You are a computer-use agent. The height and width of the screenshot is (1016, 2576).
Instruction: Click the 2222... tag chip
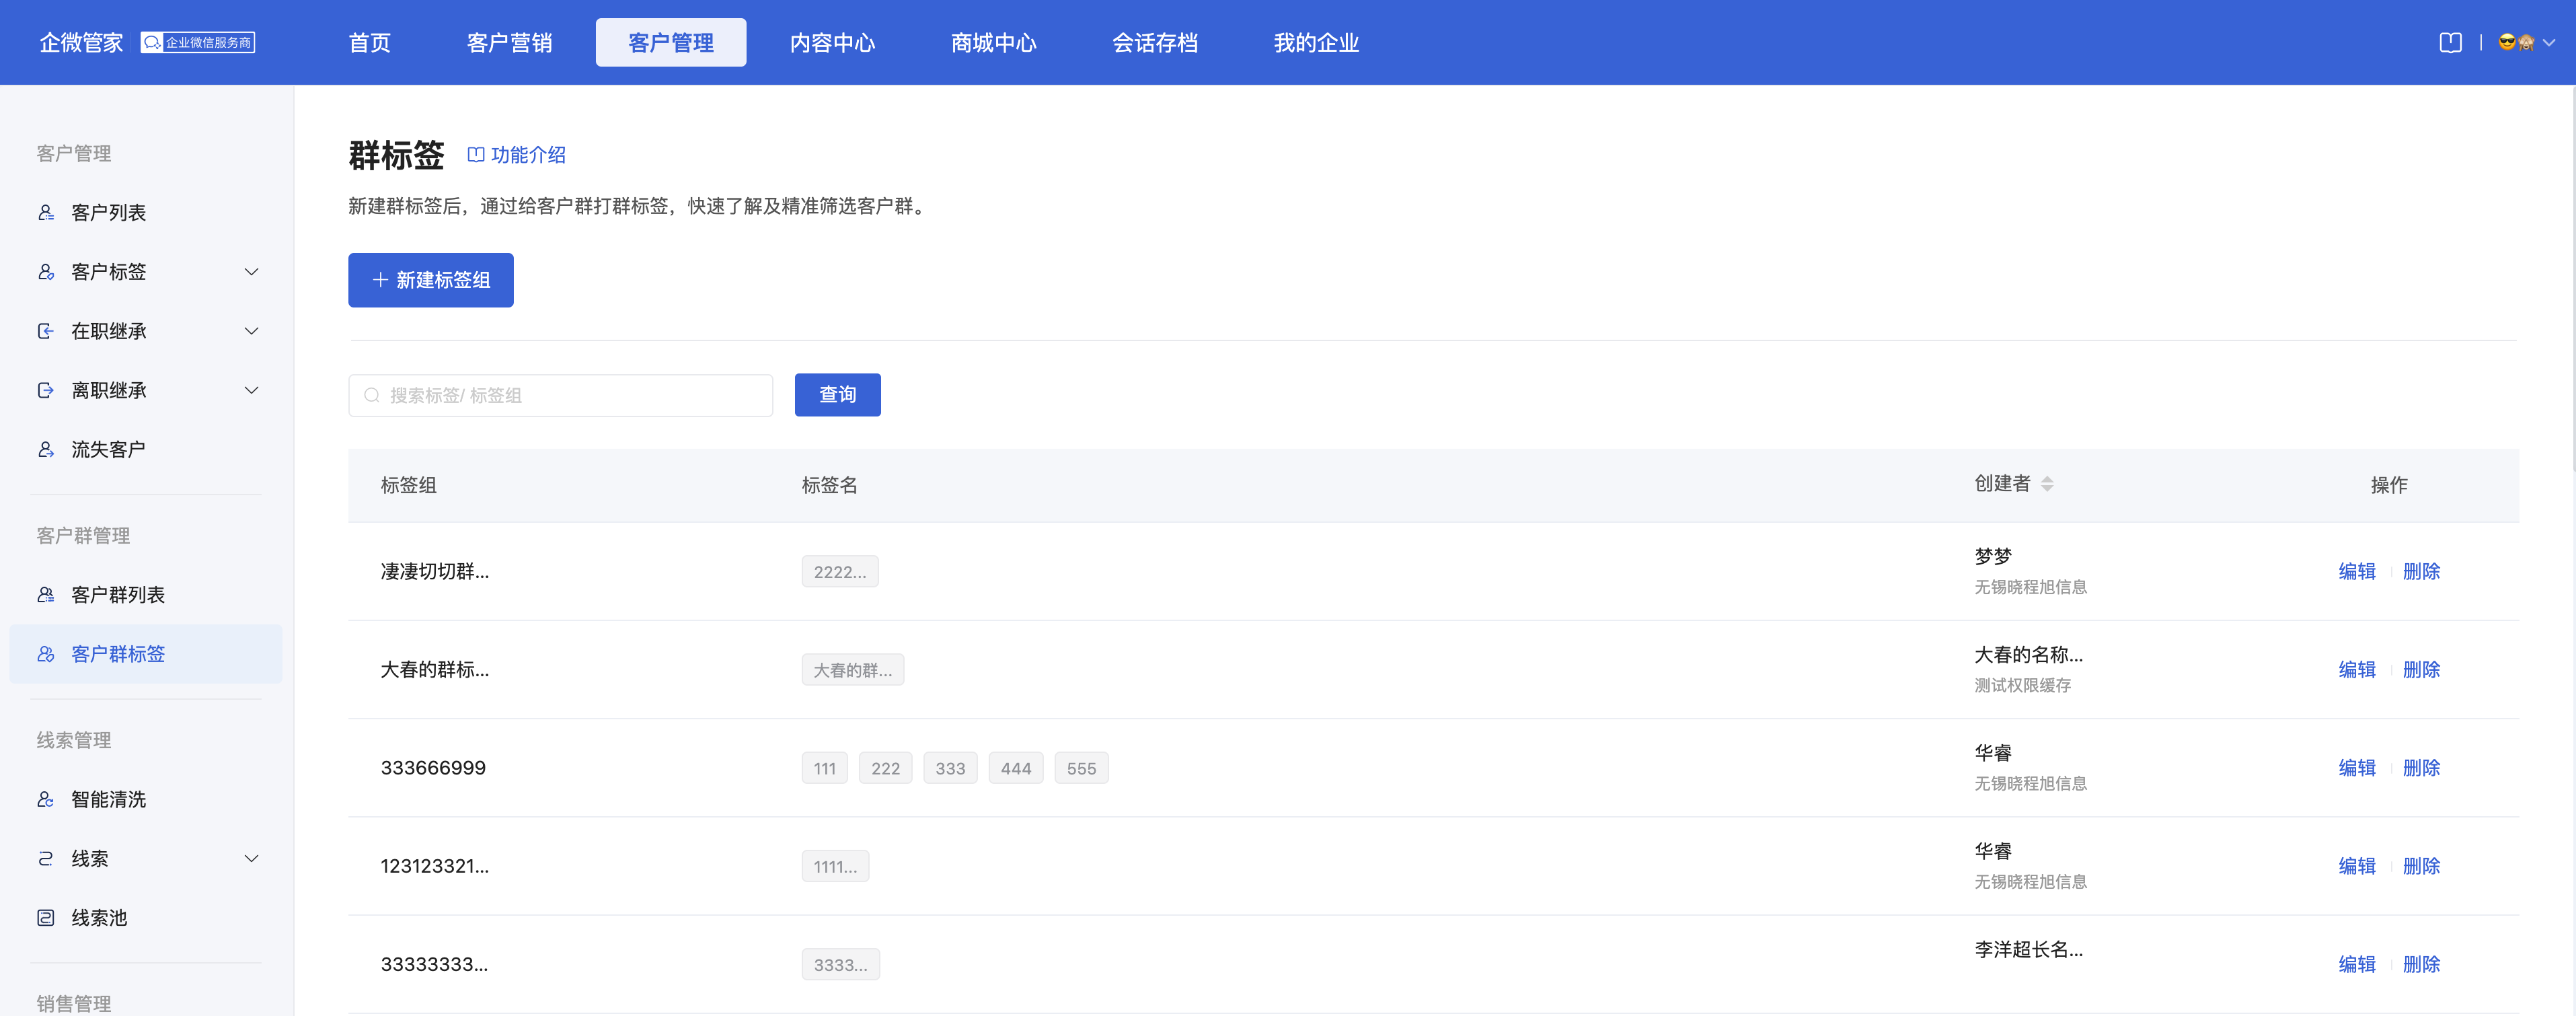(840, 571)
